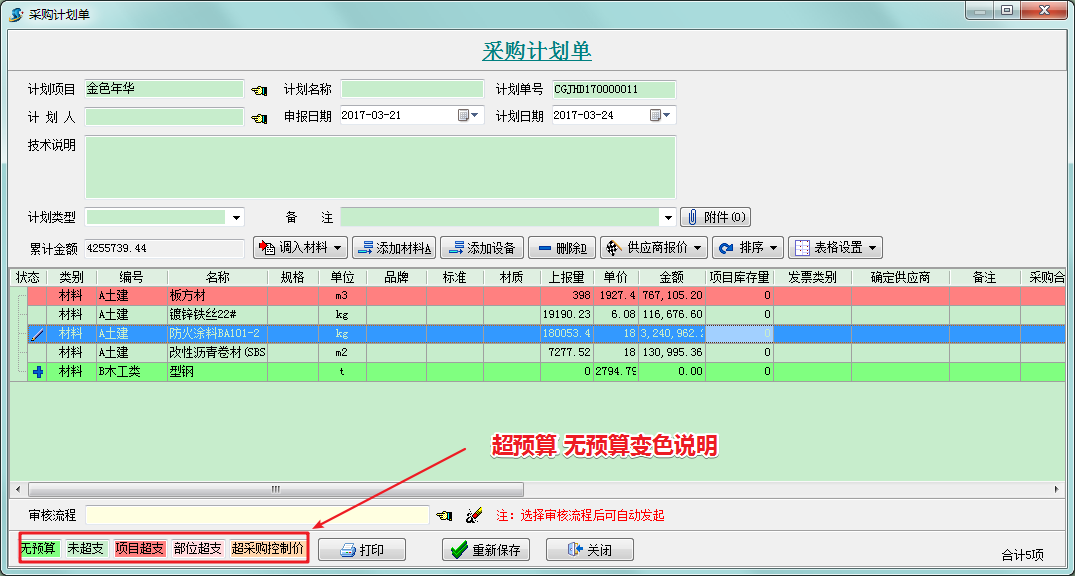Open the 供应商报价 dropdown button
Screen dimensions: 1075x576
point(654,248)
